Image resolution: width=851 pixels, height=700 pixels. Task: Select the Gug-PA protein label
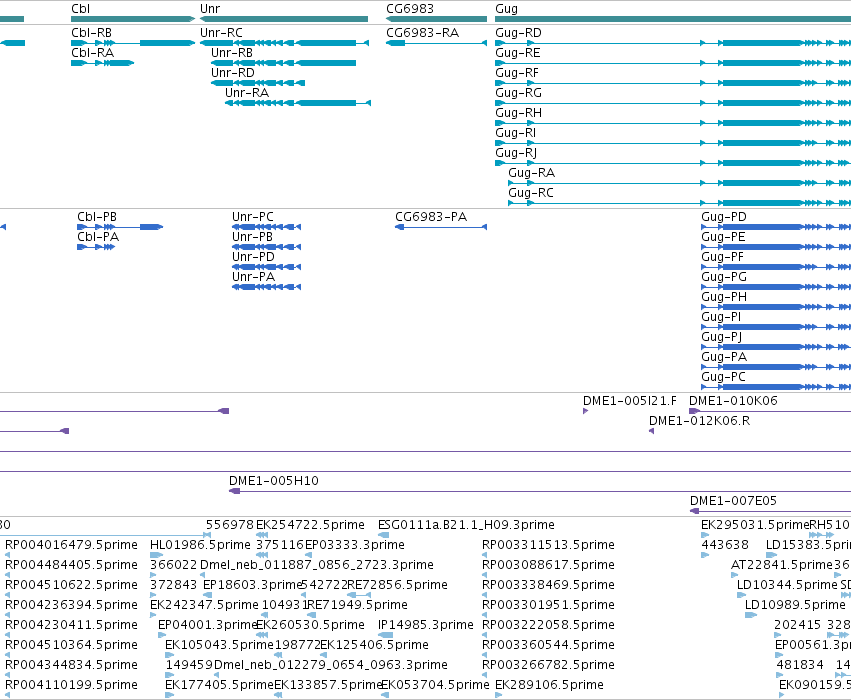(x=724, y=358)
